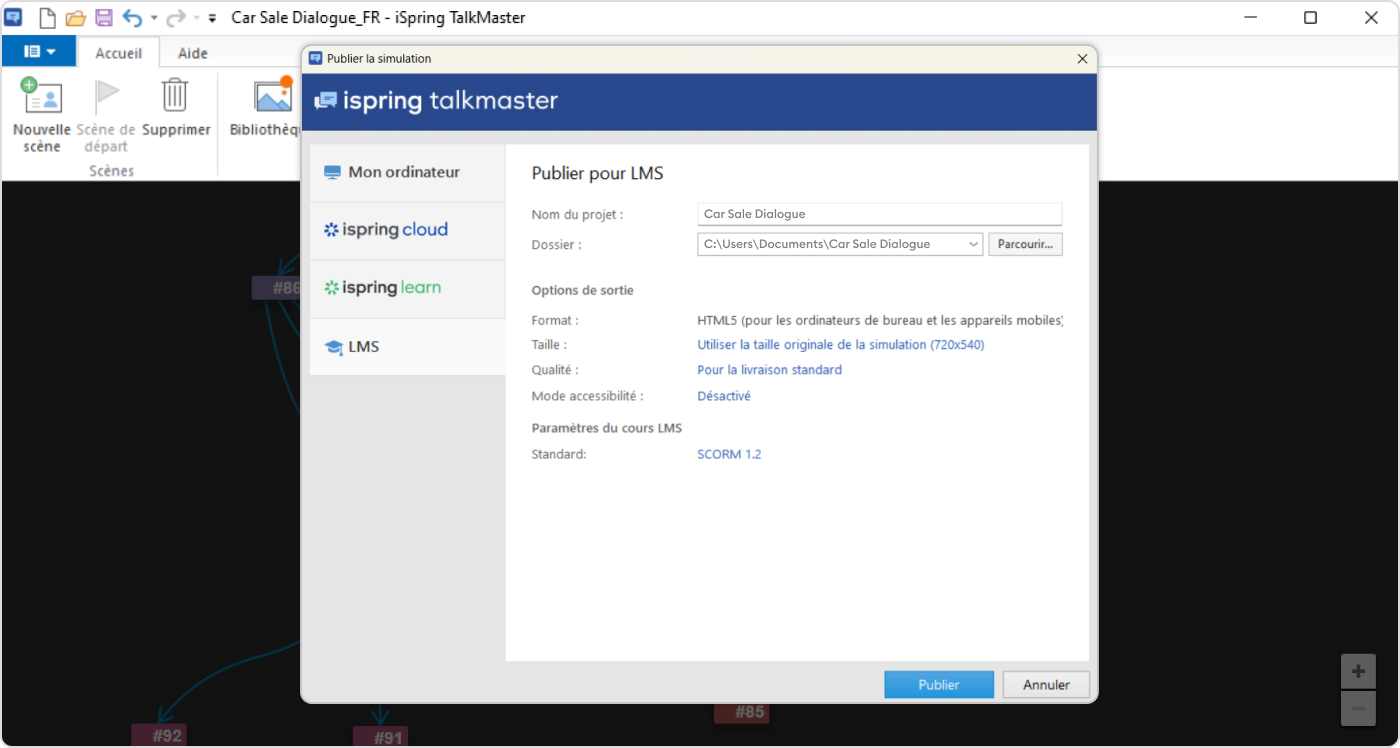The height and width of the screenshot is (748, 1400).
Task: Click the Parcourir... browse button
Action: 1025,244
